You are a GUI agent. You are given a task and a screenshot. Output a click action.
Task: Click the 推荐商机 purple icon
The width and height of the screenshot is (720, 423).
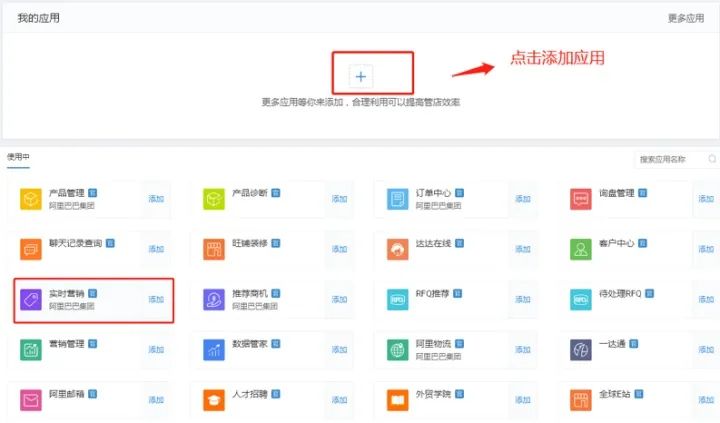214,299
